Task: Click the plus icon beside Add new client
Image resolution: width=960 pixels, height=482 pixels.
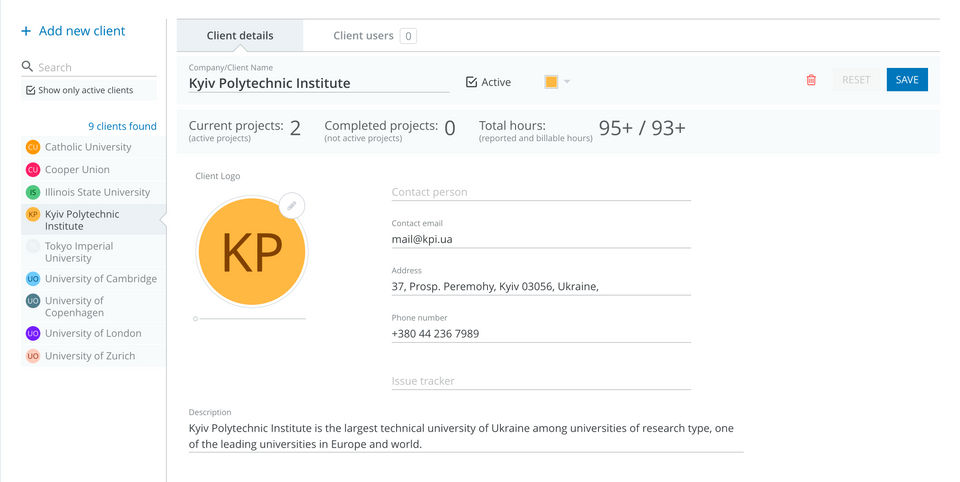Action: 26,31
